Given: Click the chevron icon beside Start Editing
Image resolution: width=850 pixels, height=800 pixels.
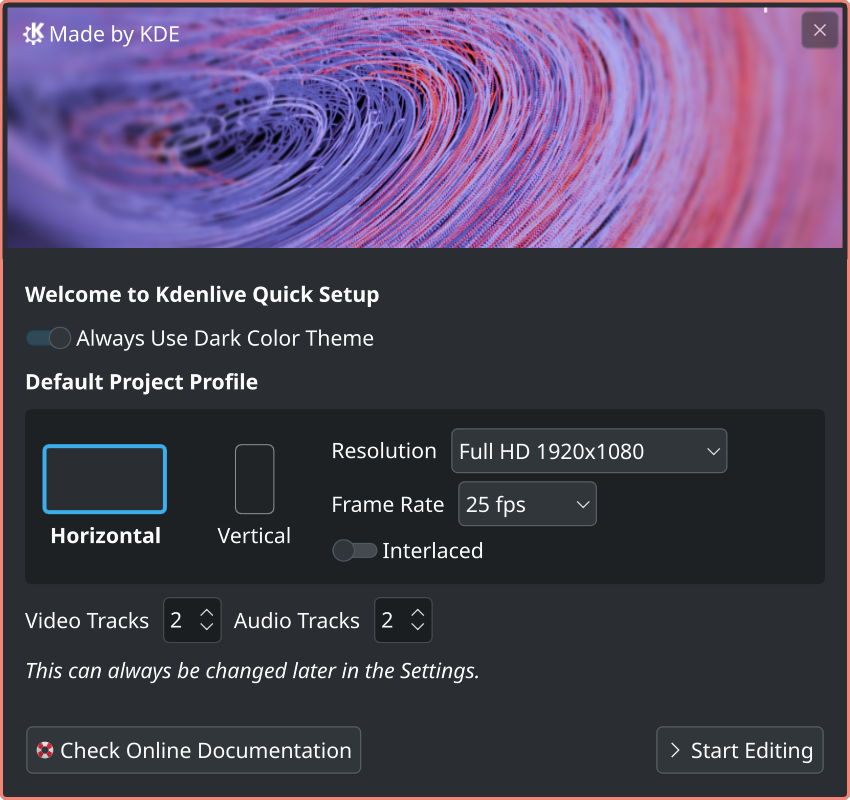Looking at the screenshot, I should 675,750.
